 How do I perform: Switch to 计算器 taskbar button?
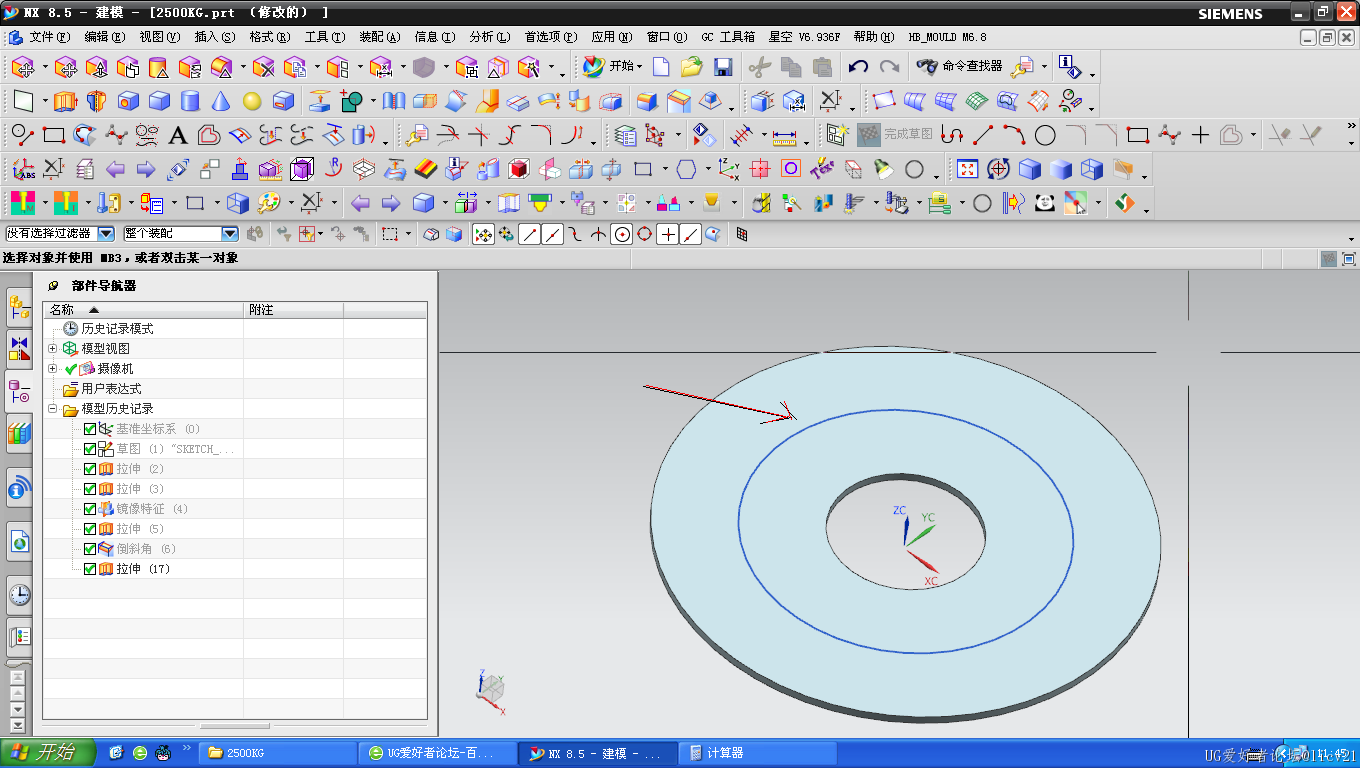757,753
